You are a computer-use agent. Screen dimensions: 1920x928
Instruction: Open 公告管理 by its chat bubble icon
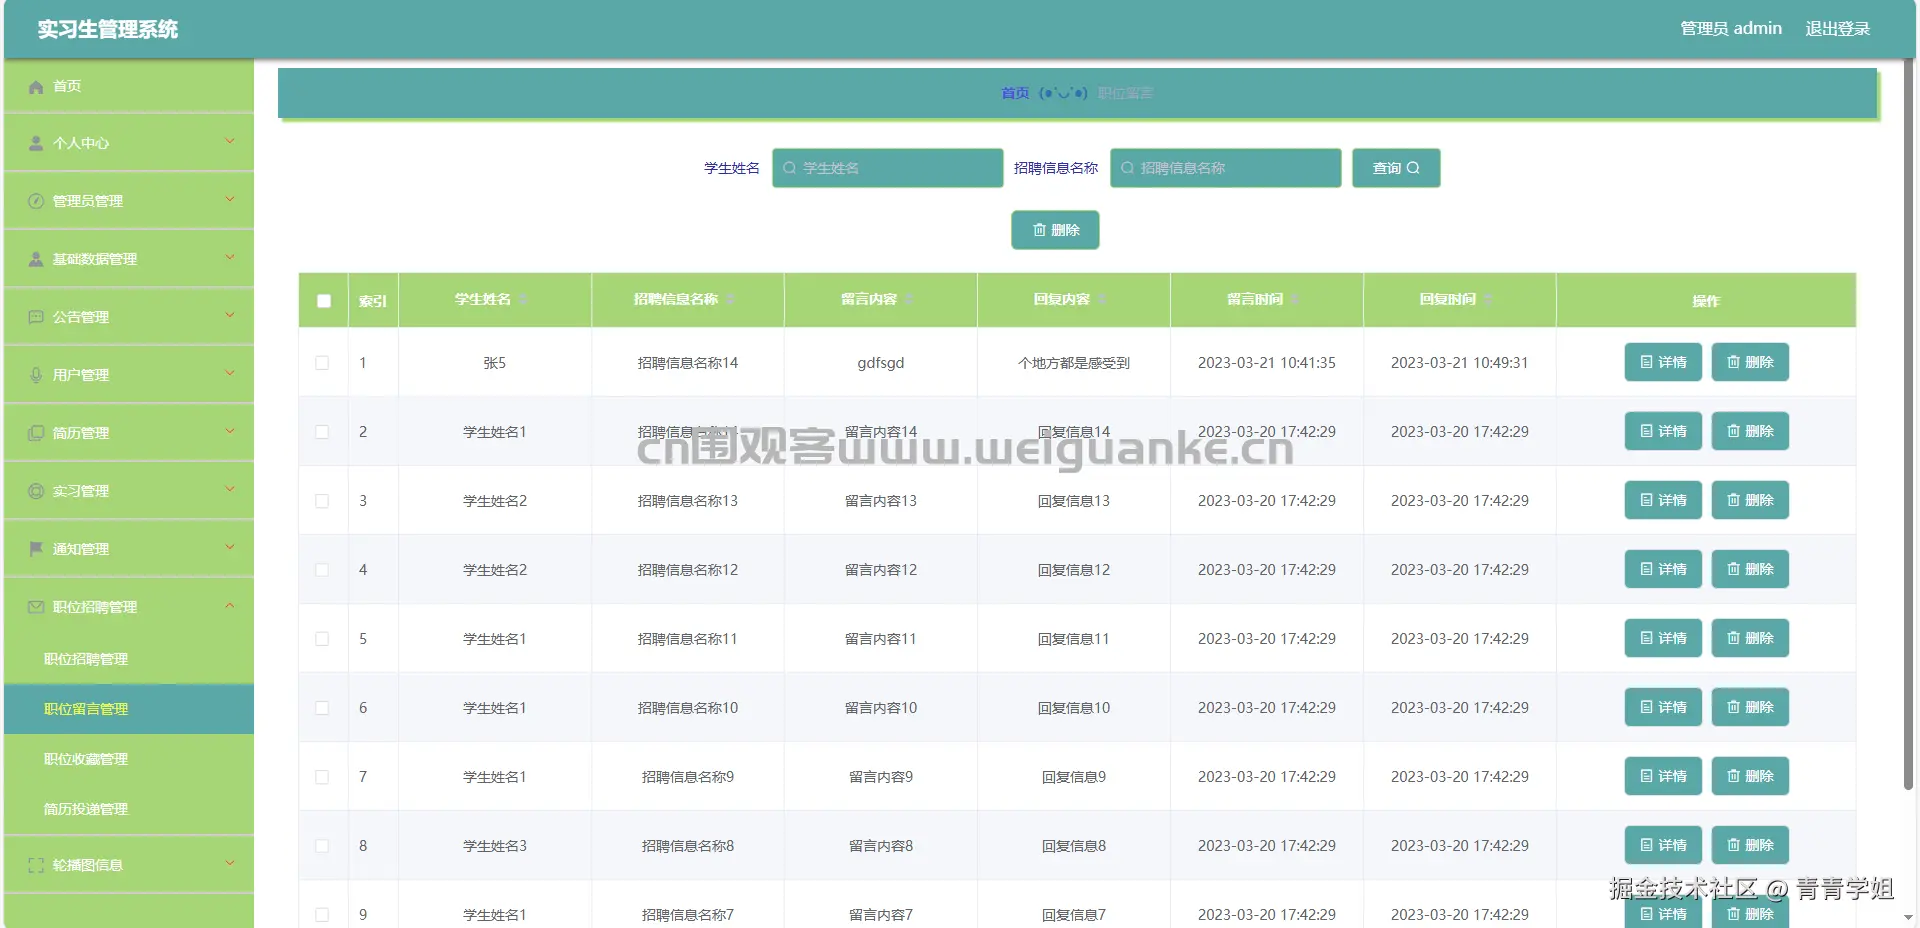[x=36, y=317]
